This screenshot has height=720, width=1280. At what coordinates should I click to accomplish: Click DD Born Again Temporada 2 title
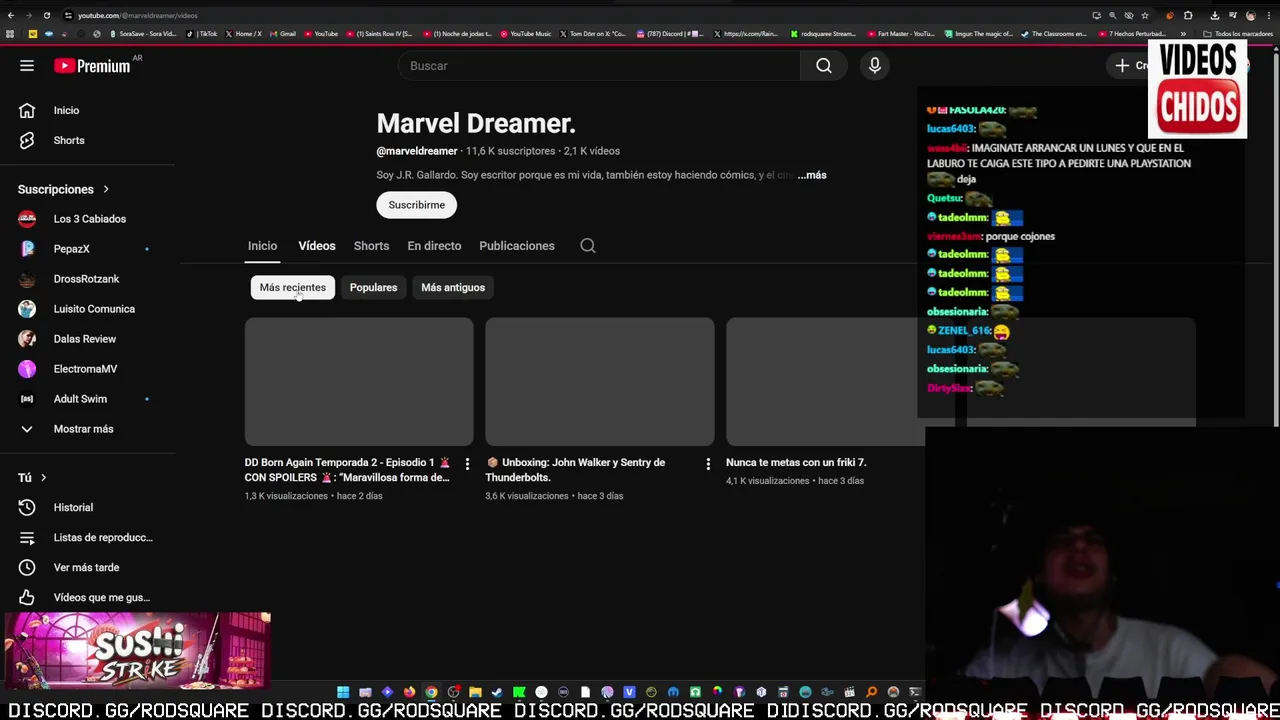[348, 470]
